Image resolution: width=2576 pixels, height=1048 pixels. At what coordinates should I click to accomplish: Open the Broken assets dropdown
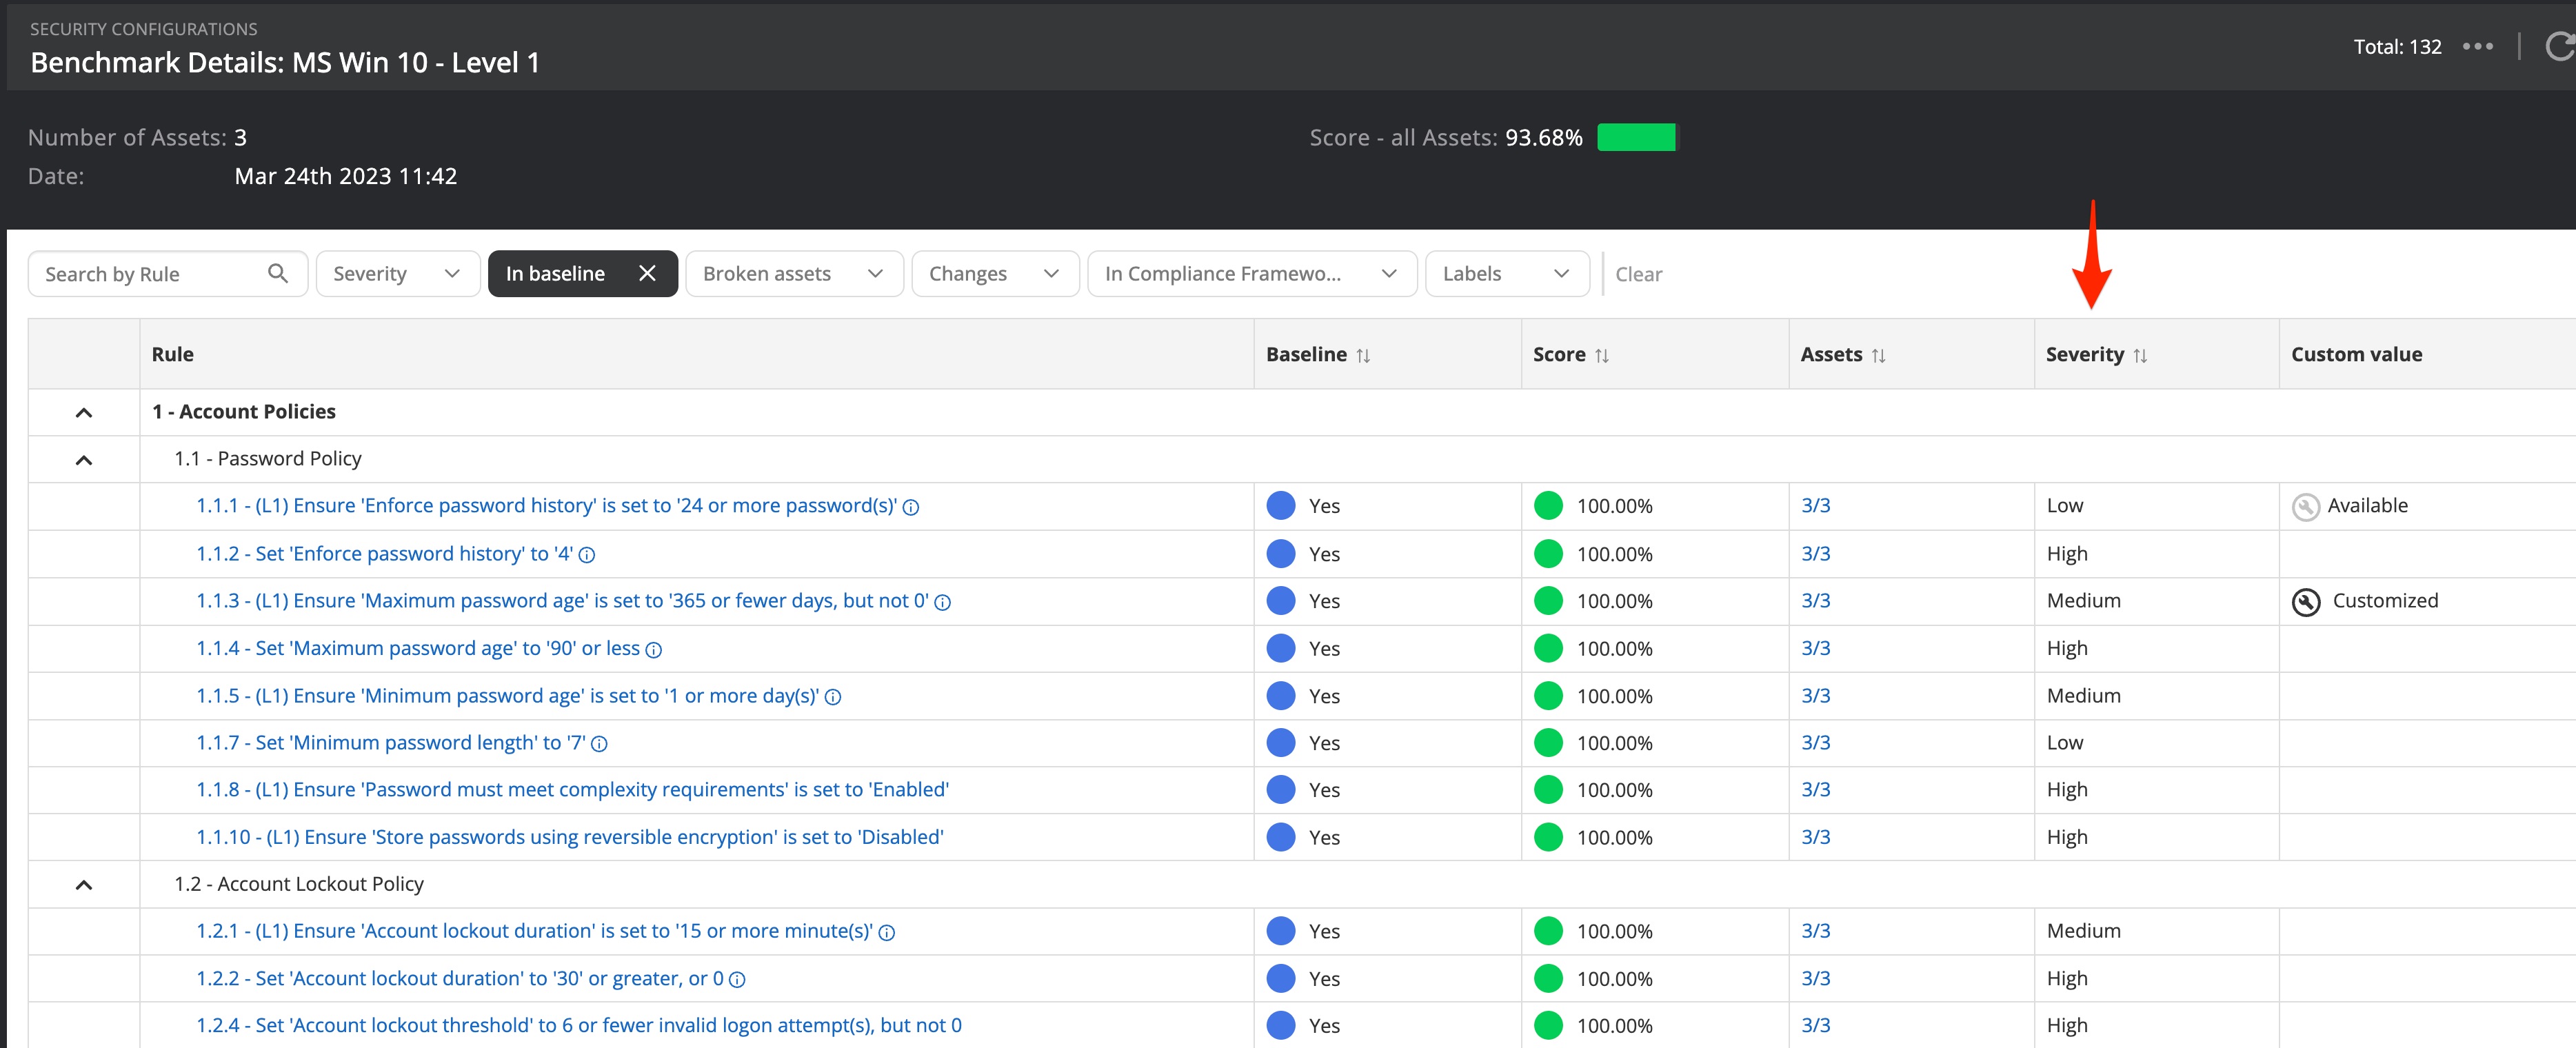[x=793, y=273]
